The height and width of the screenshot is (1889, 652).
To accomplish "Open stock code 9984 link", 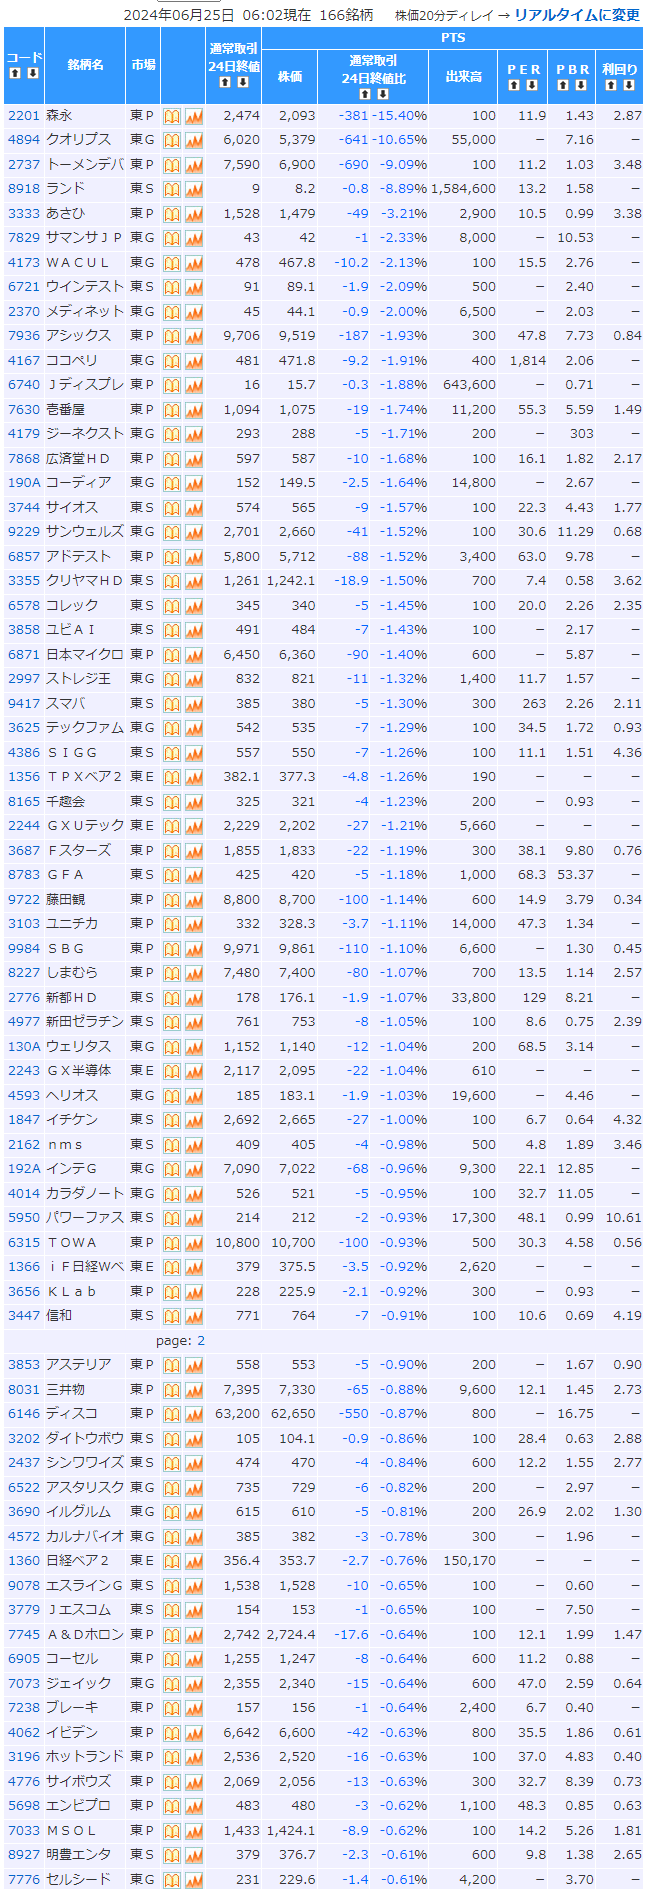I will pos(24,949).
